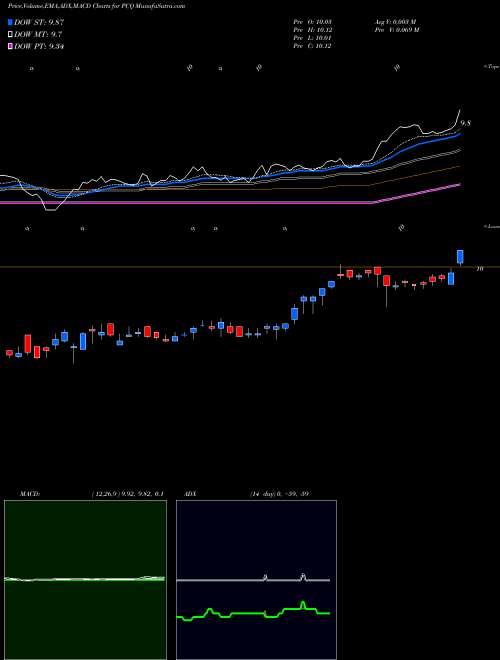Click the 'Pre L: 10.01' value
This screenshot has height=660, width=500.
pos(313,38)
